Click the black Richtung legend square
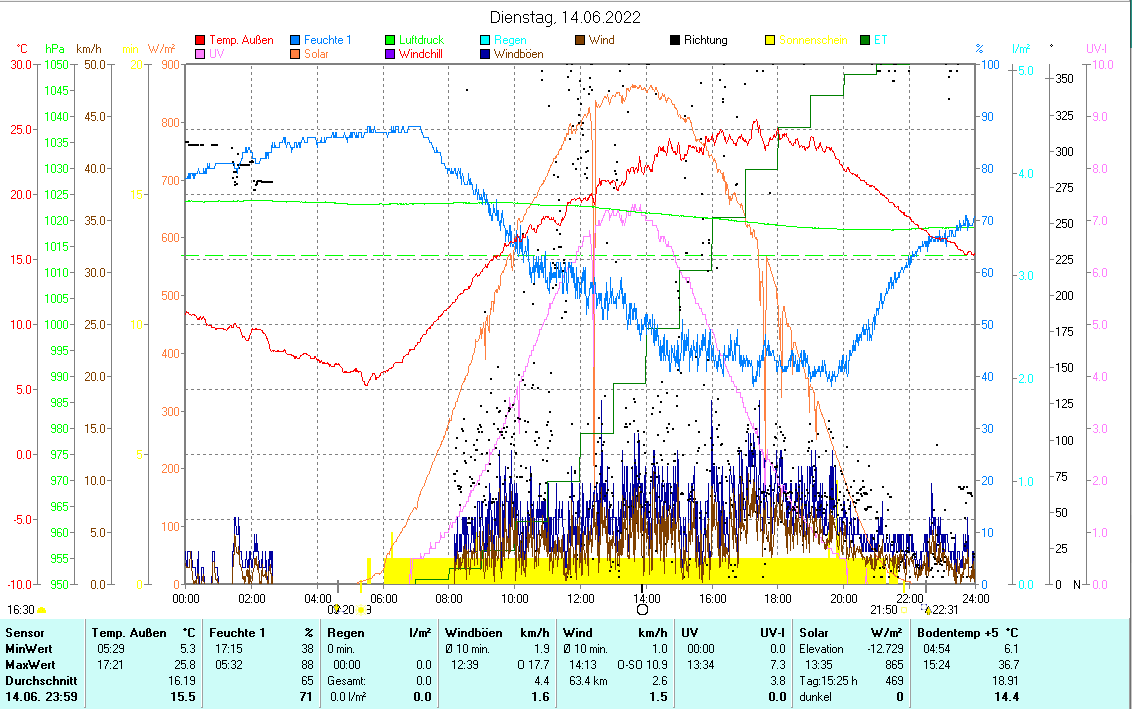Screen dimensions: 1132x709 675,40
